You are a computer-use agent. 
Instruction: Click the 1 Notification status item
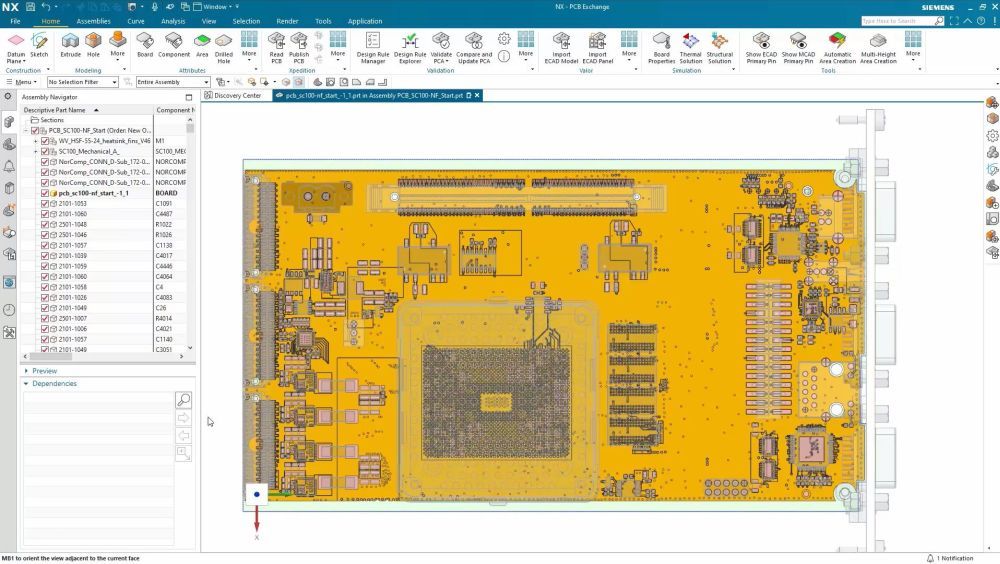tap(950, 558)
